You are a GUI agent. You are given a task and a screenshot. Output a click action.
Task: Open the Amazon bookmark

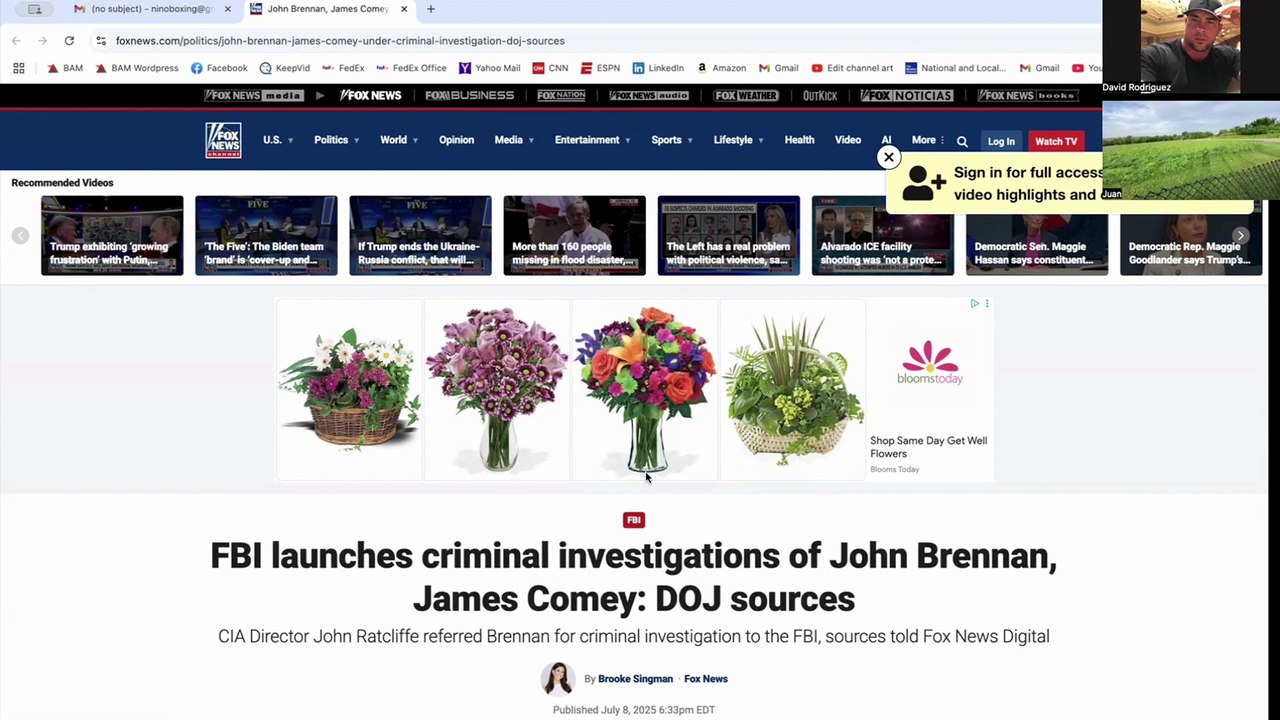pos(721,68)
